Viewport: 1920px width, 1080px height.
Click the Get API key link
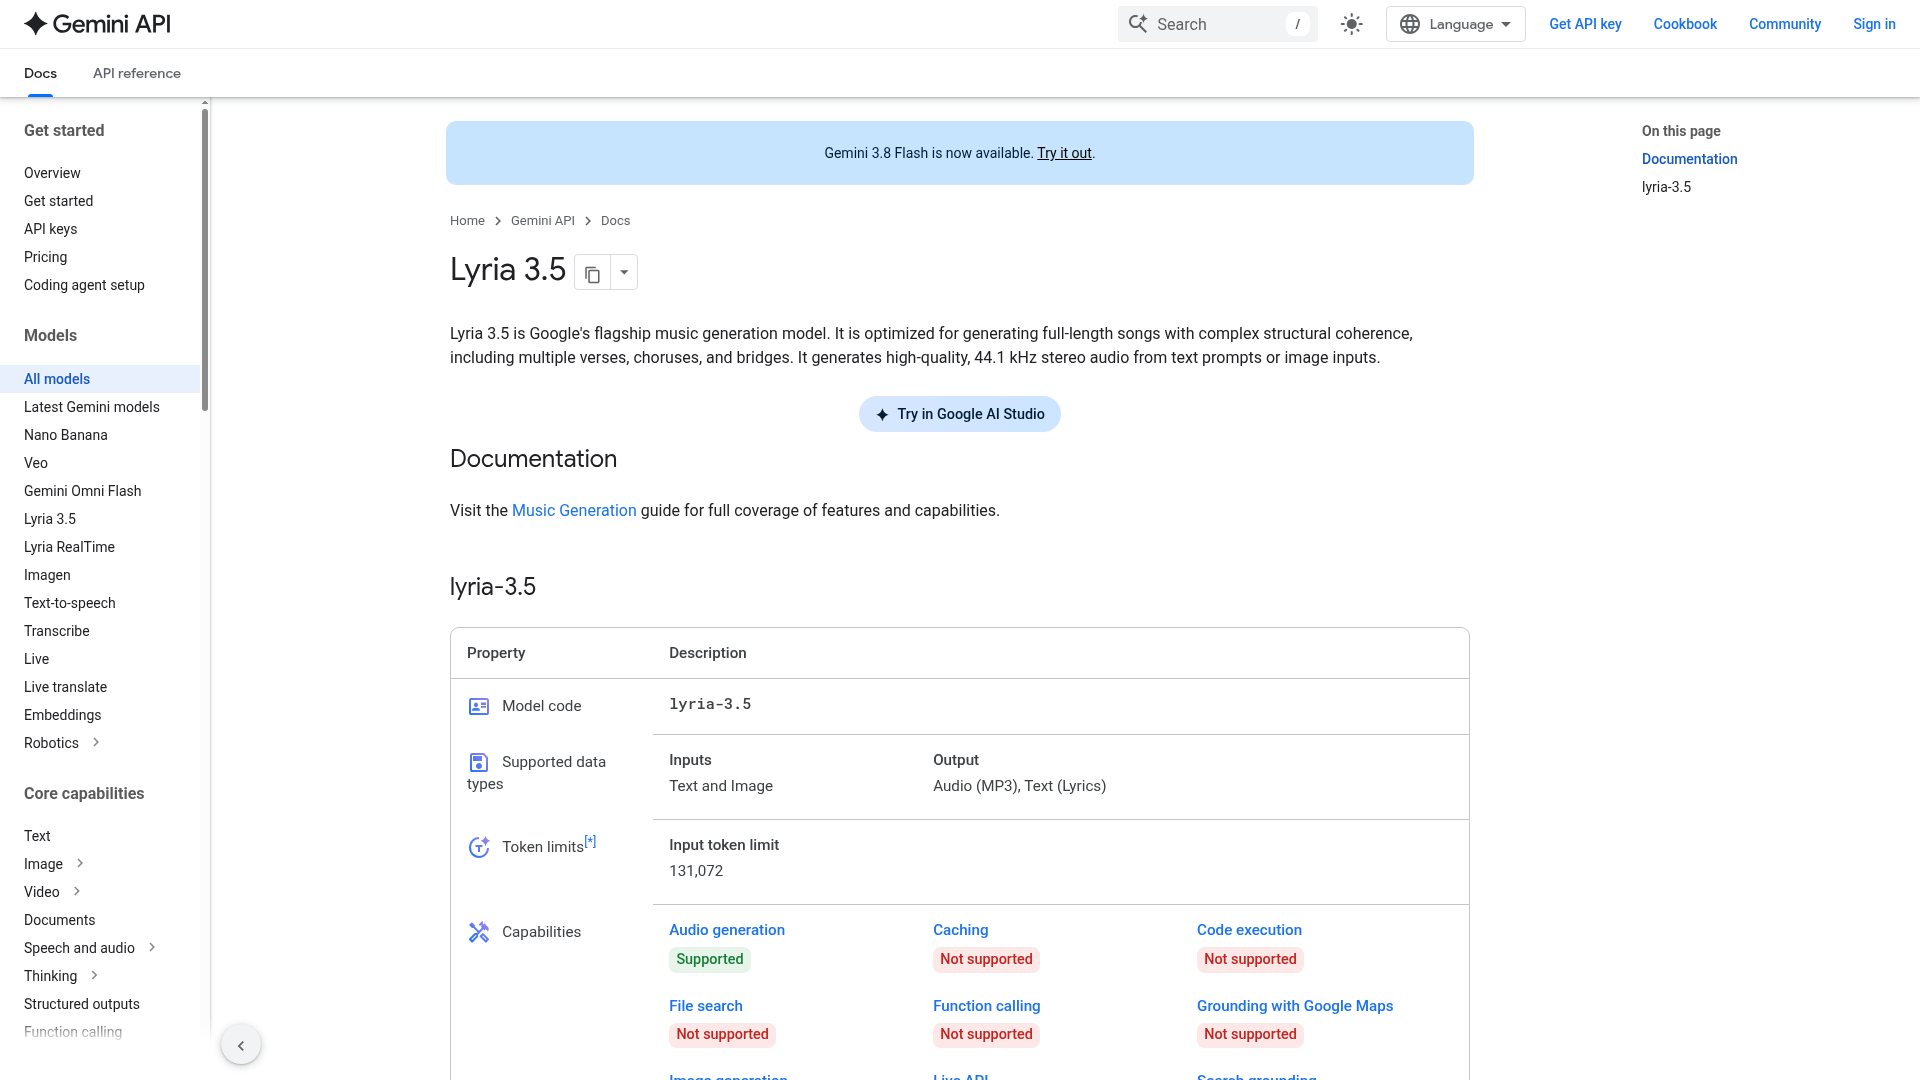tap(1585, 24)
